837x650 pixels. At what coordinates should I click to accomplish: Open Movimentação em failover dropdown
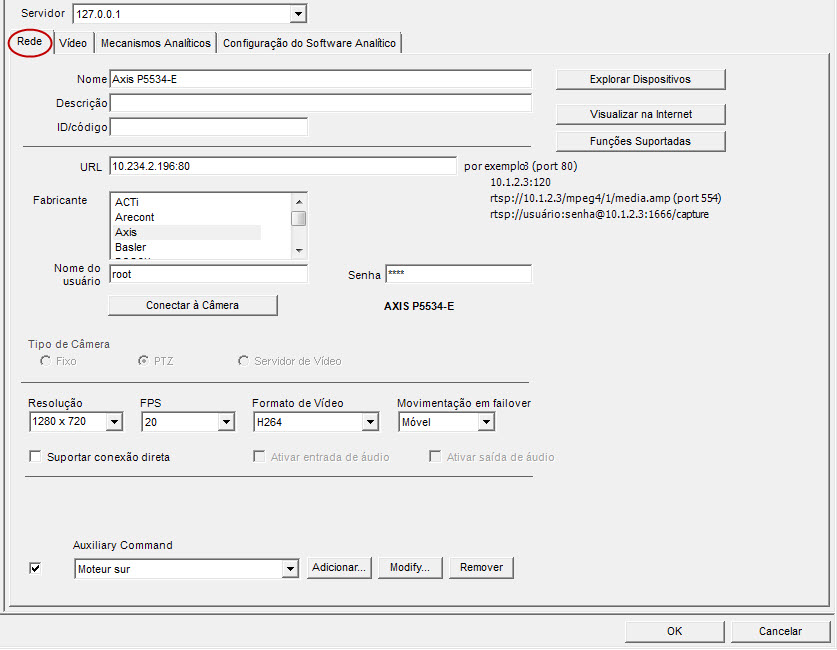pos(486,422)
